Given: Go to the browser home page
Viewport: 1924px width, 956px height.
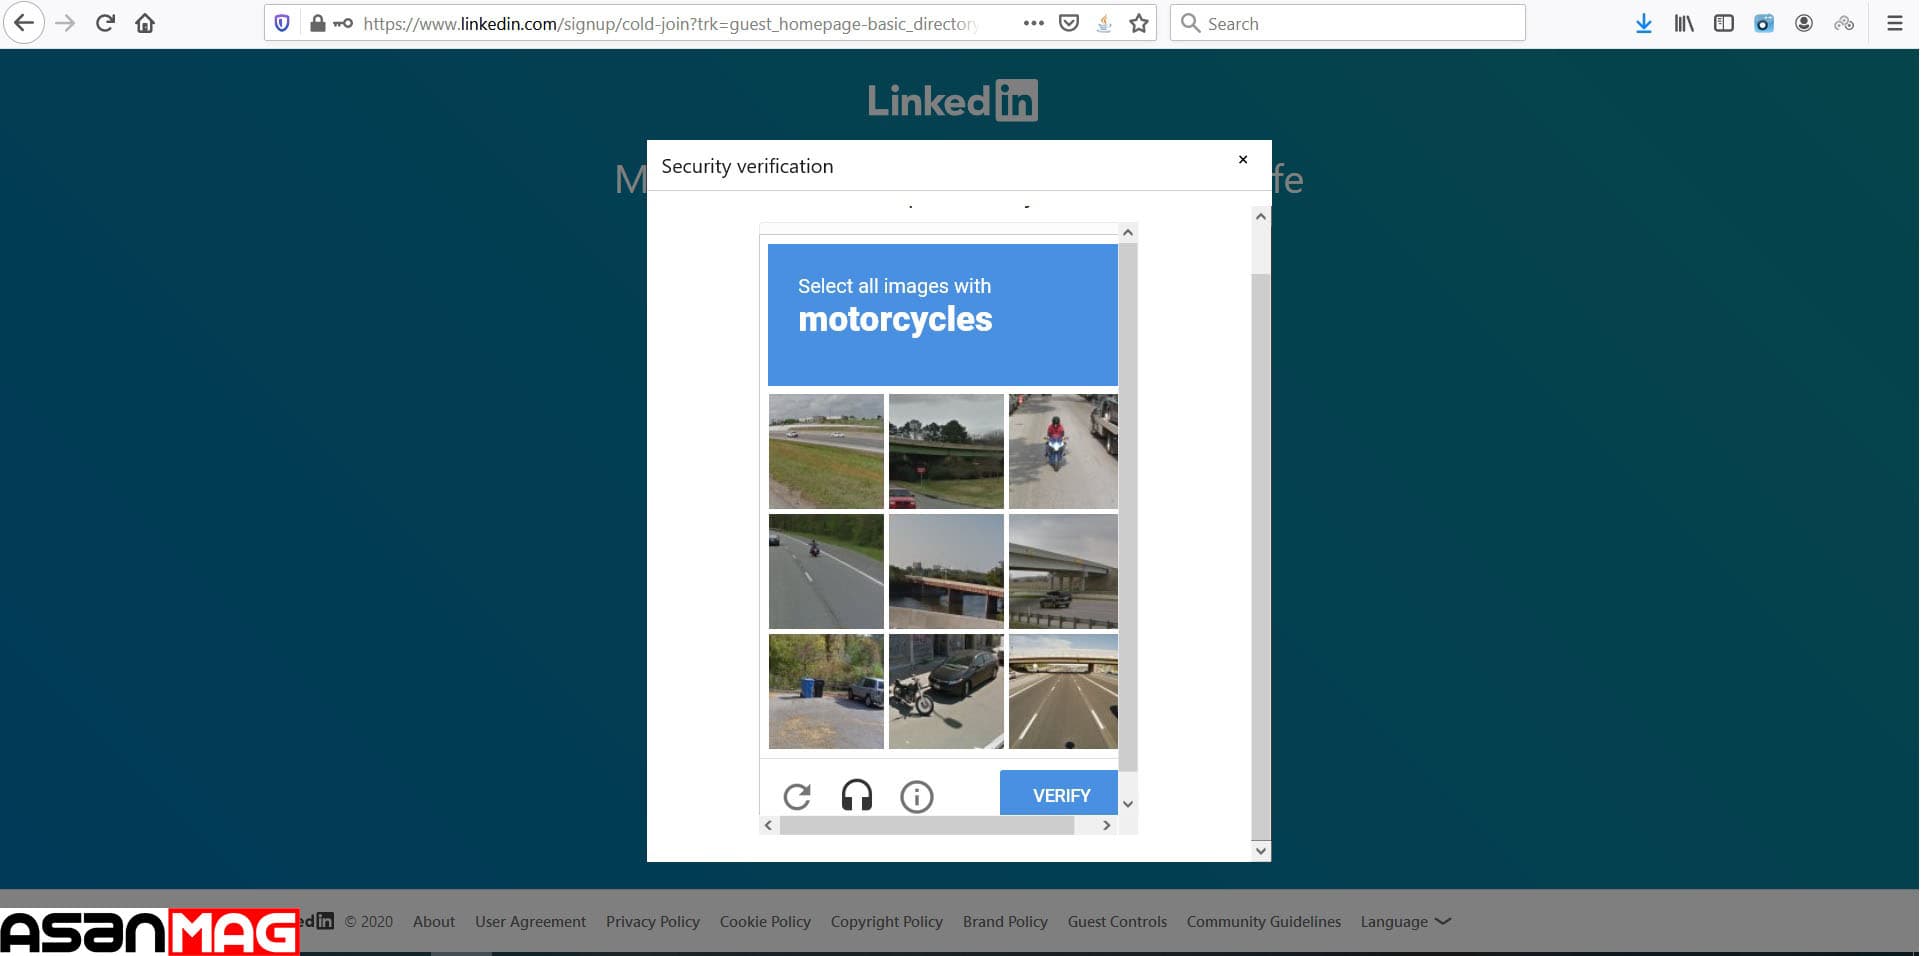Looking at the screenshot, I should [x=145, y=23].
